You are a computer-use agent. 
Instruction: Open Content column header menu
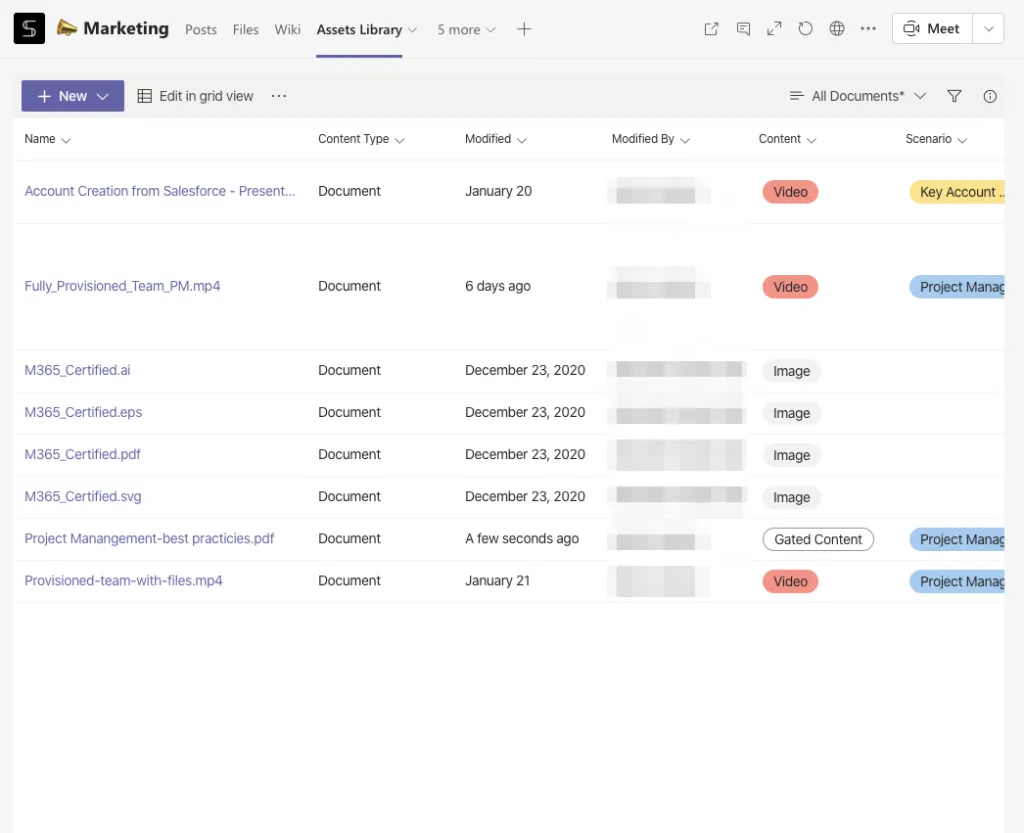point(787,139)
